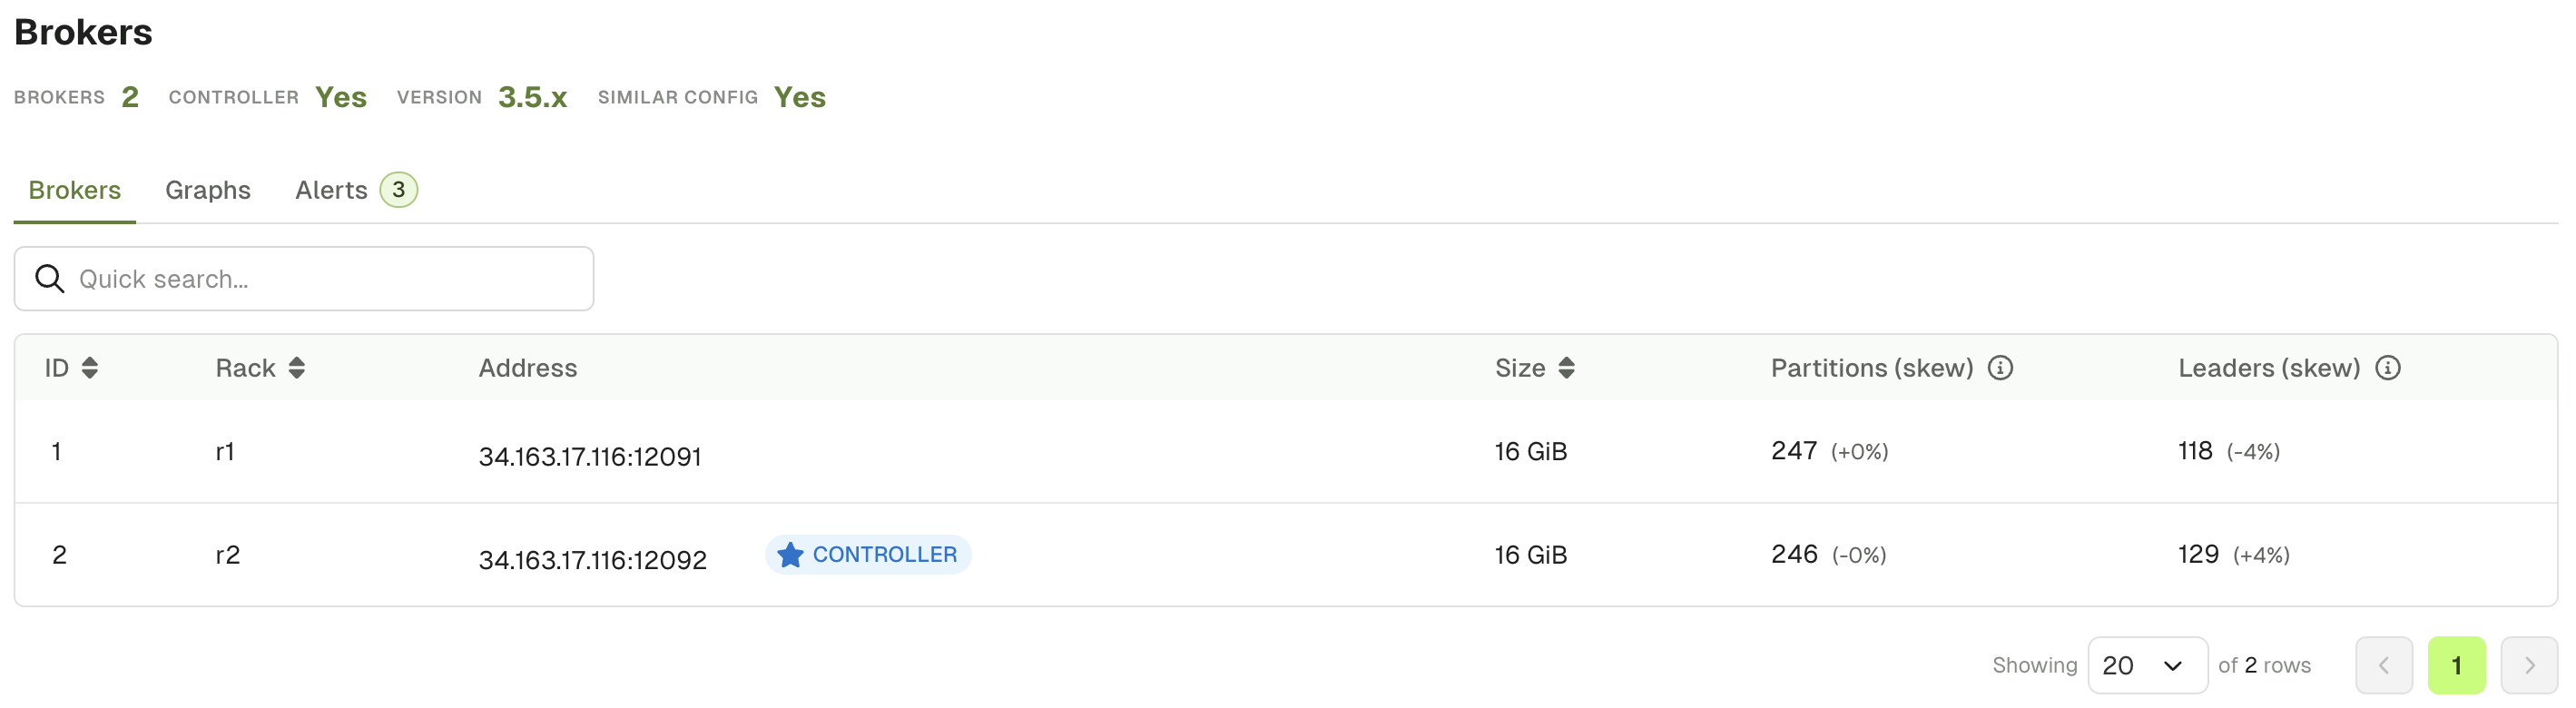Click the search magnifier icon
The image size is (2576, 708).
(50, 279)
